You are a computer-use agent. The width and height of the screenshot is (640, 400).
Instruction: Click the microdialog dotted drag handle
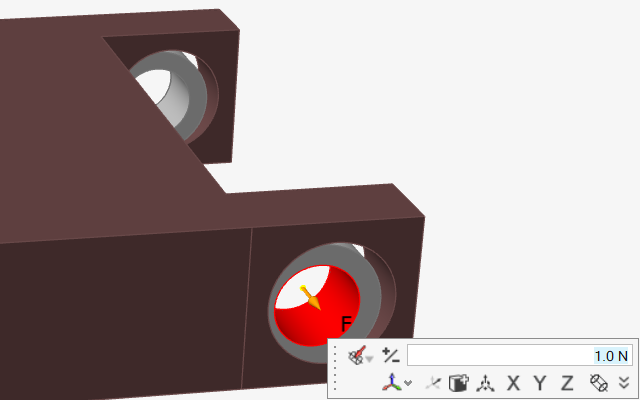pyautogui.click(x=335, y=369)
